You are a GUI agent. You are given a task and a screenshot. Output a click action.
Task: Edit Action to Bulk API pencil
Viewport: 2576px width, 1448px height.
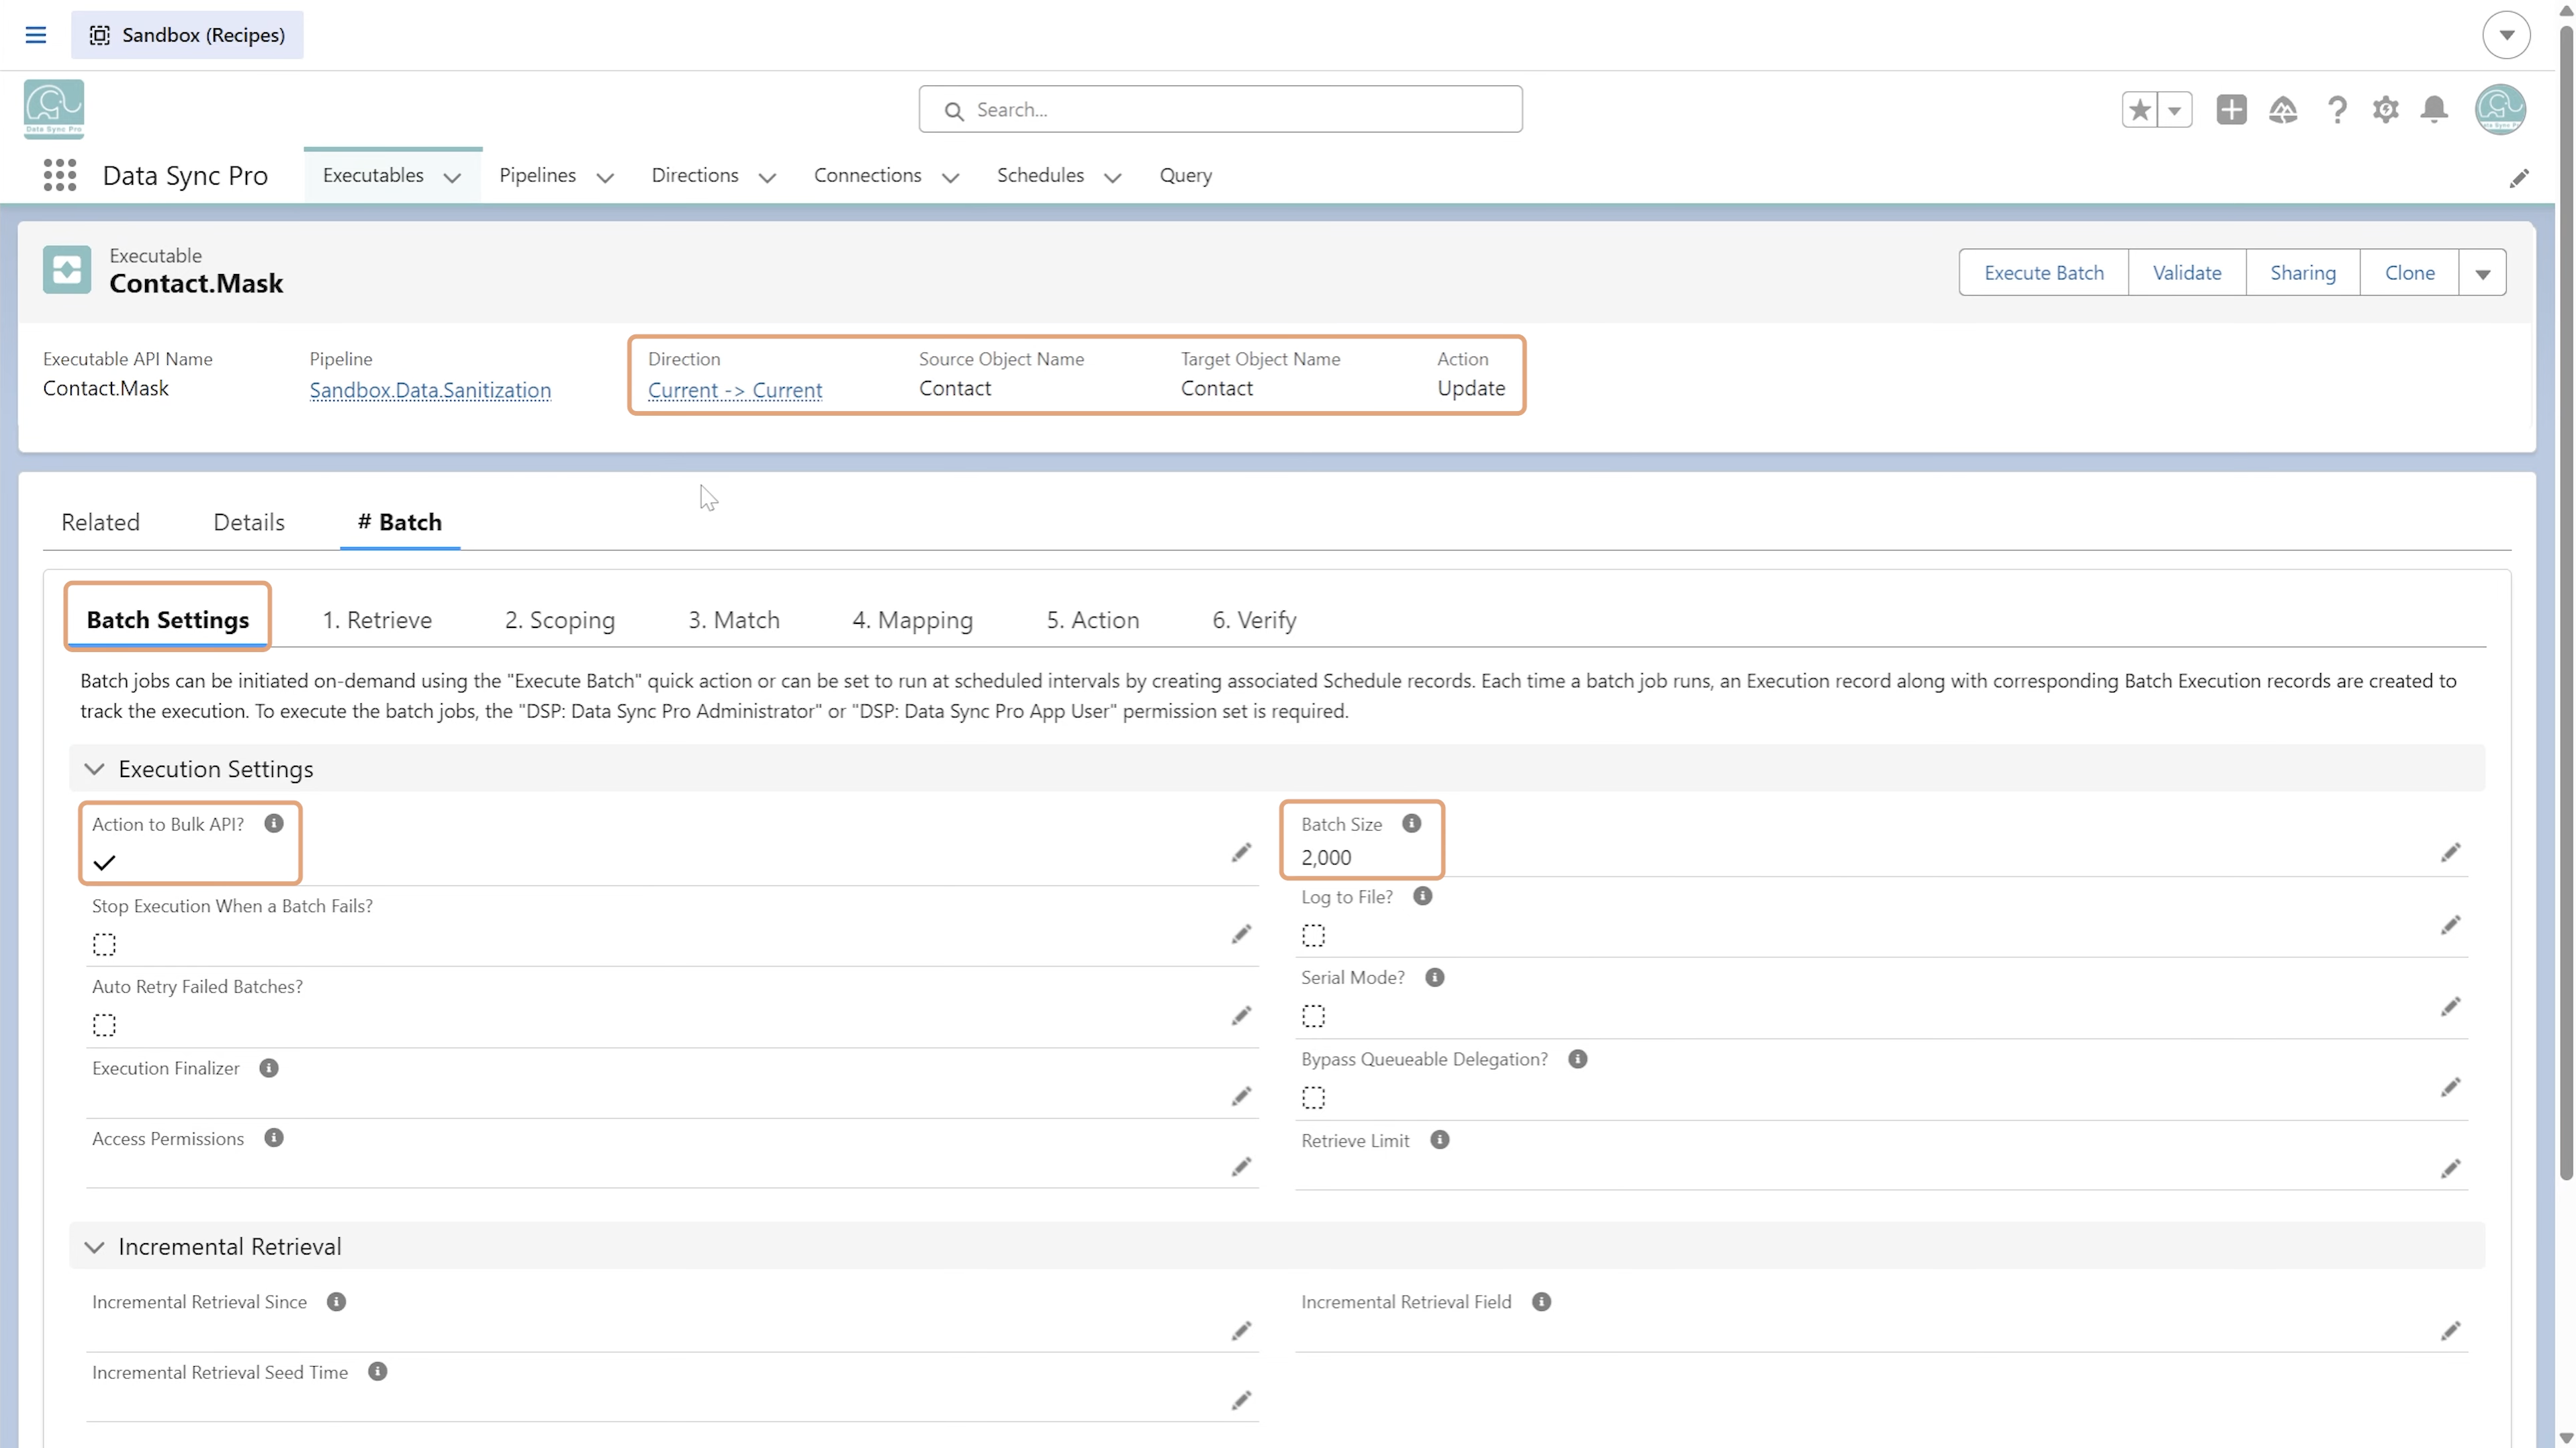tap(1241, 853)
